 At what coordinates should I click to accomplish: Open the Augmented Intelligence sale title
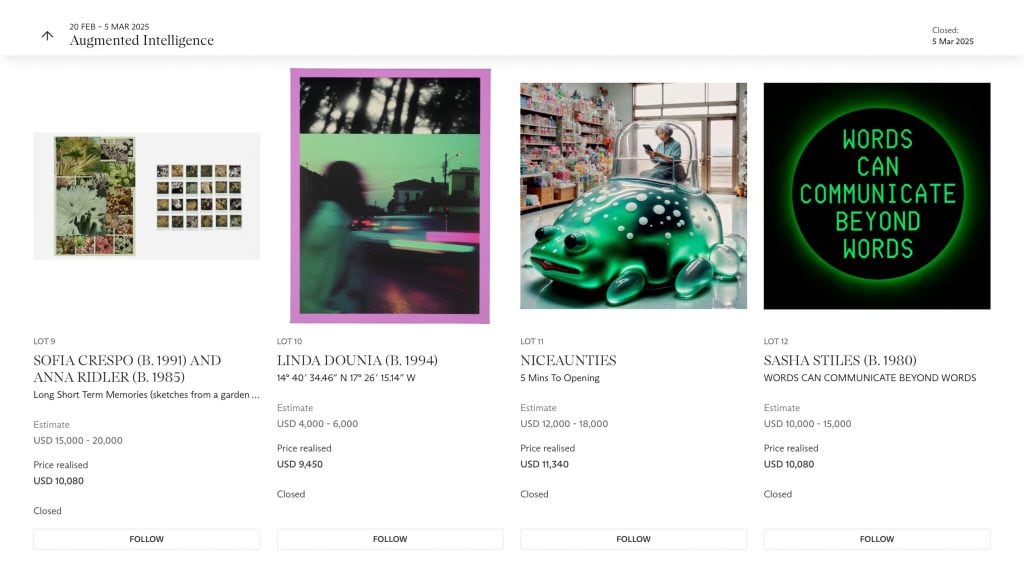click(142, 40)
